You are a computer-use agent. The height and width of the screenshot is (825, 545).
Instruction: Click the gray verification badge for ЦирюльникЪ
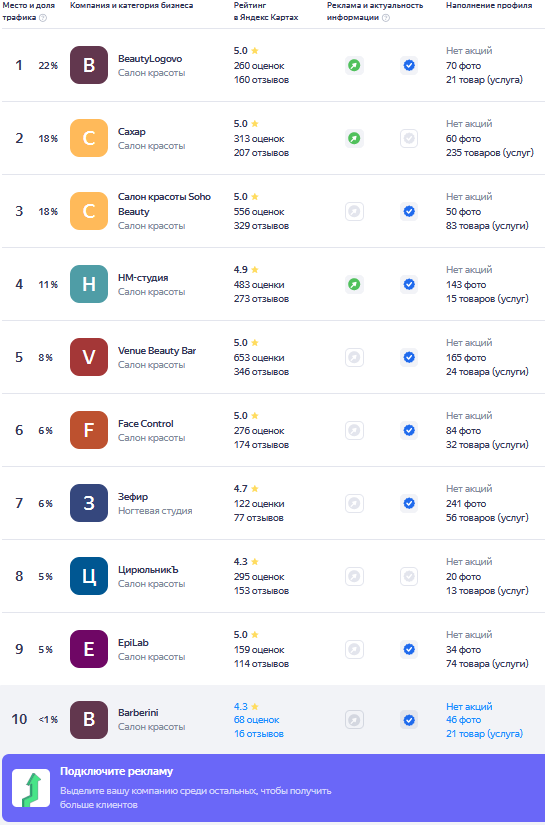click(x=409, y=576)
